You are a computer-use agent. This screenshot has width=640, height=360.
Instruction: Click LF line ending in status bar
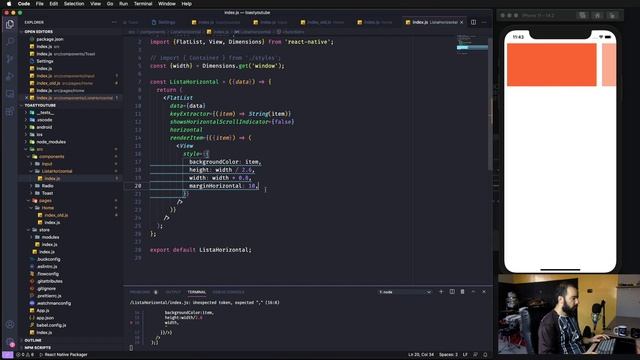pos(465,355)
